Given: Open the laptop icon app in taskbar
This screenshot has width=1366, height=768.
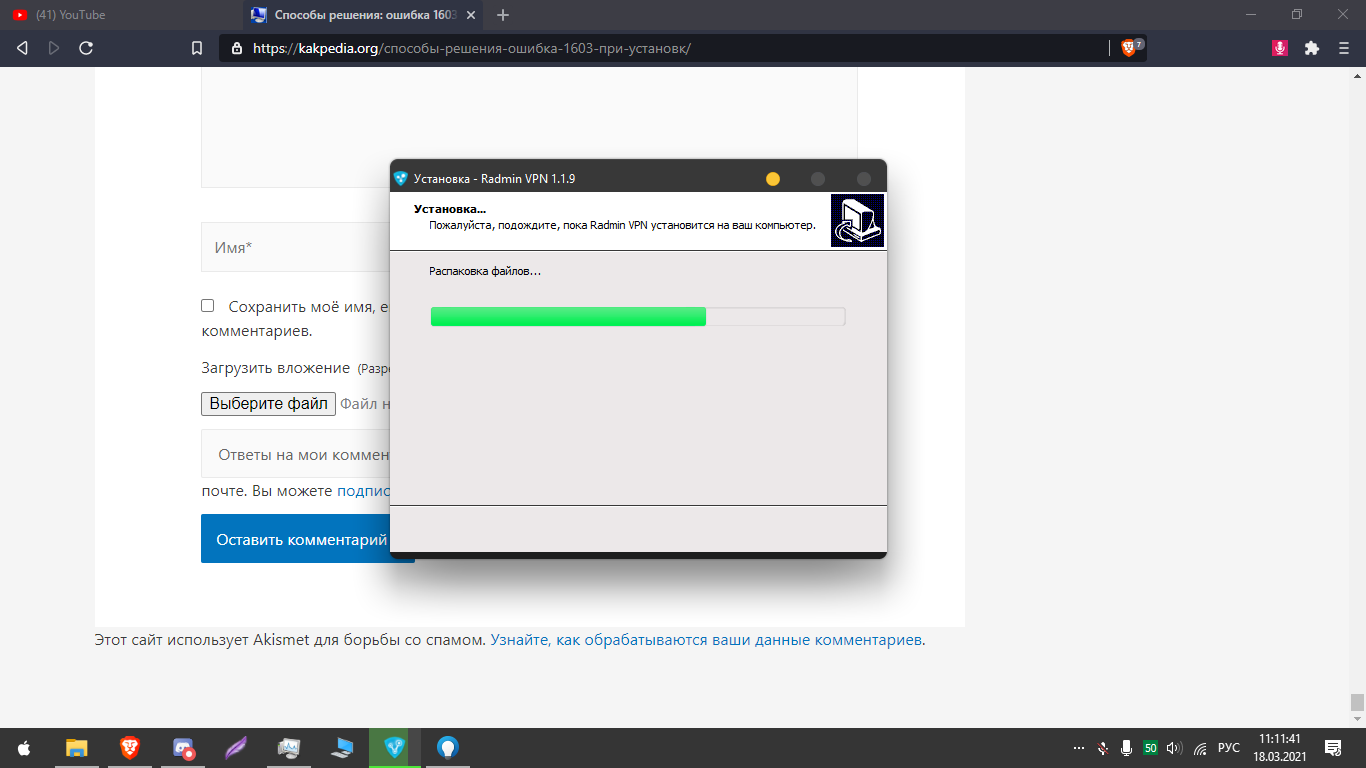Looking at the screenshot, I should click(x=342, y=747).
